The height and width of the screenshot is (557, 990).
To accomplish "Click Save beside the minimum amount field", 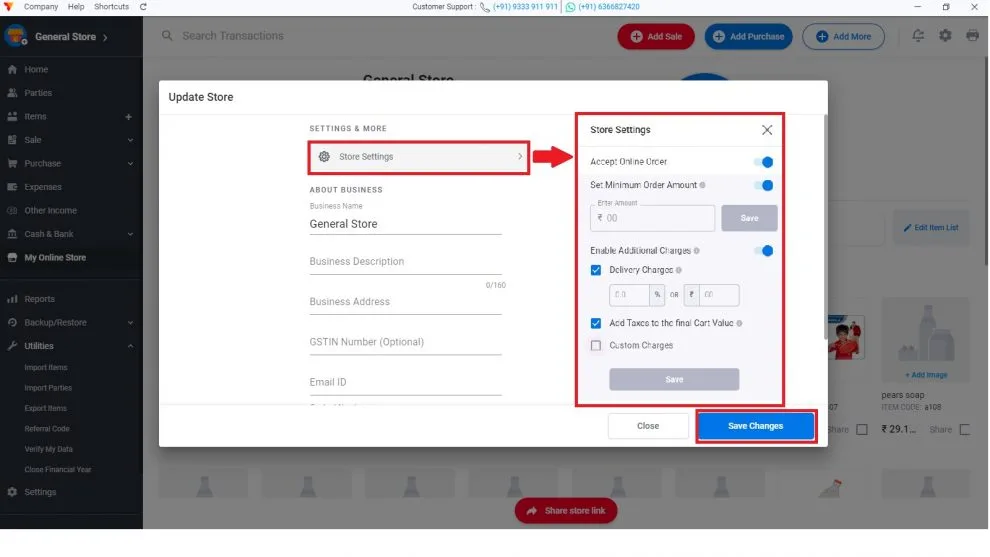I will [749, 218].
